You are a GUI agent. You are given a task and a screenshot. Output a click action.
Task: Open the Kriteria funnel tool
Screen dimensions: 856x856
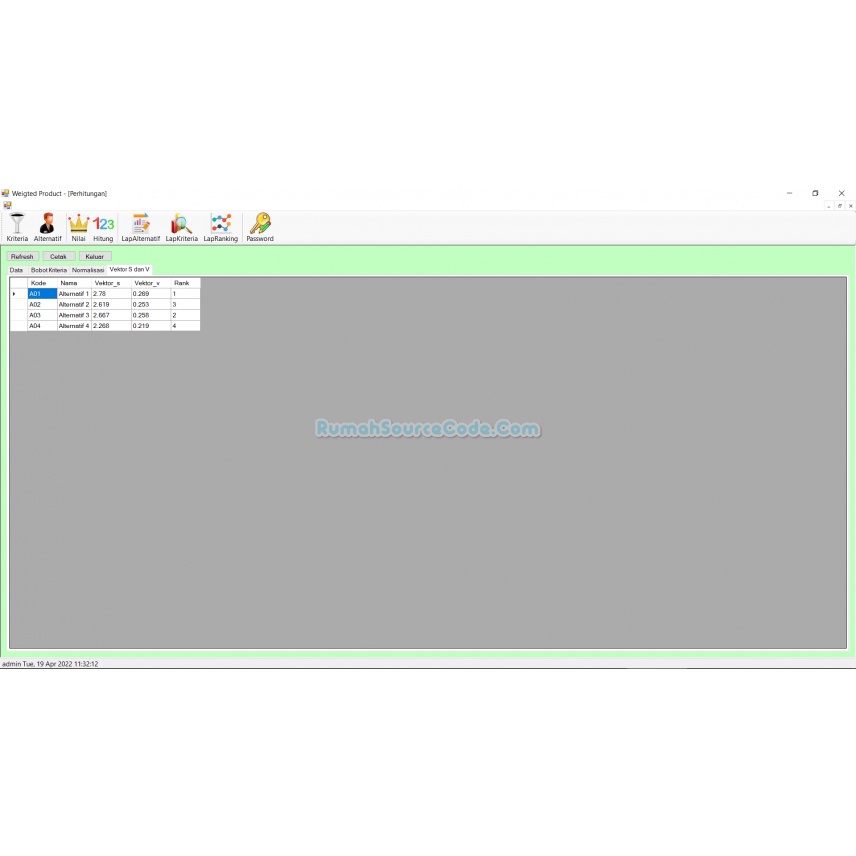point(17,227)
